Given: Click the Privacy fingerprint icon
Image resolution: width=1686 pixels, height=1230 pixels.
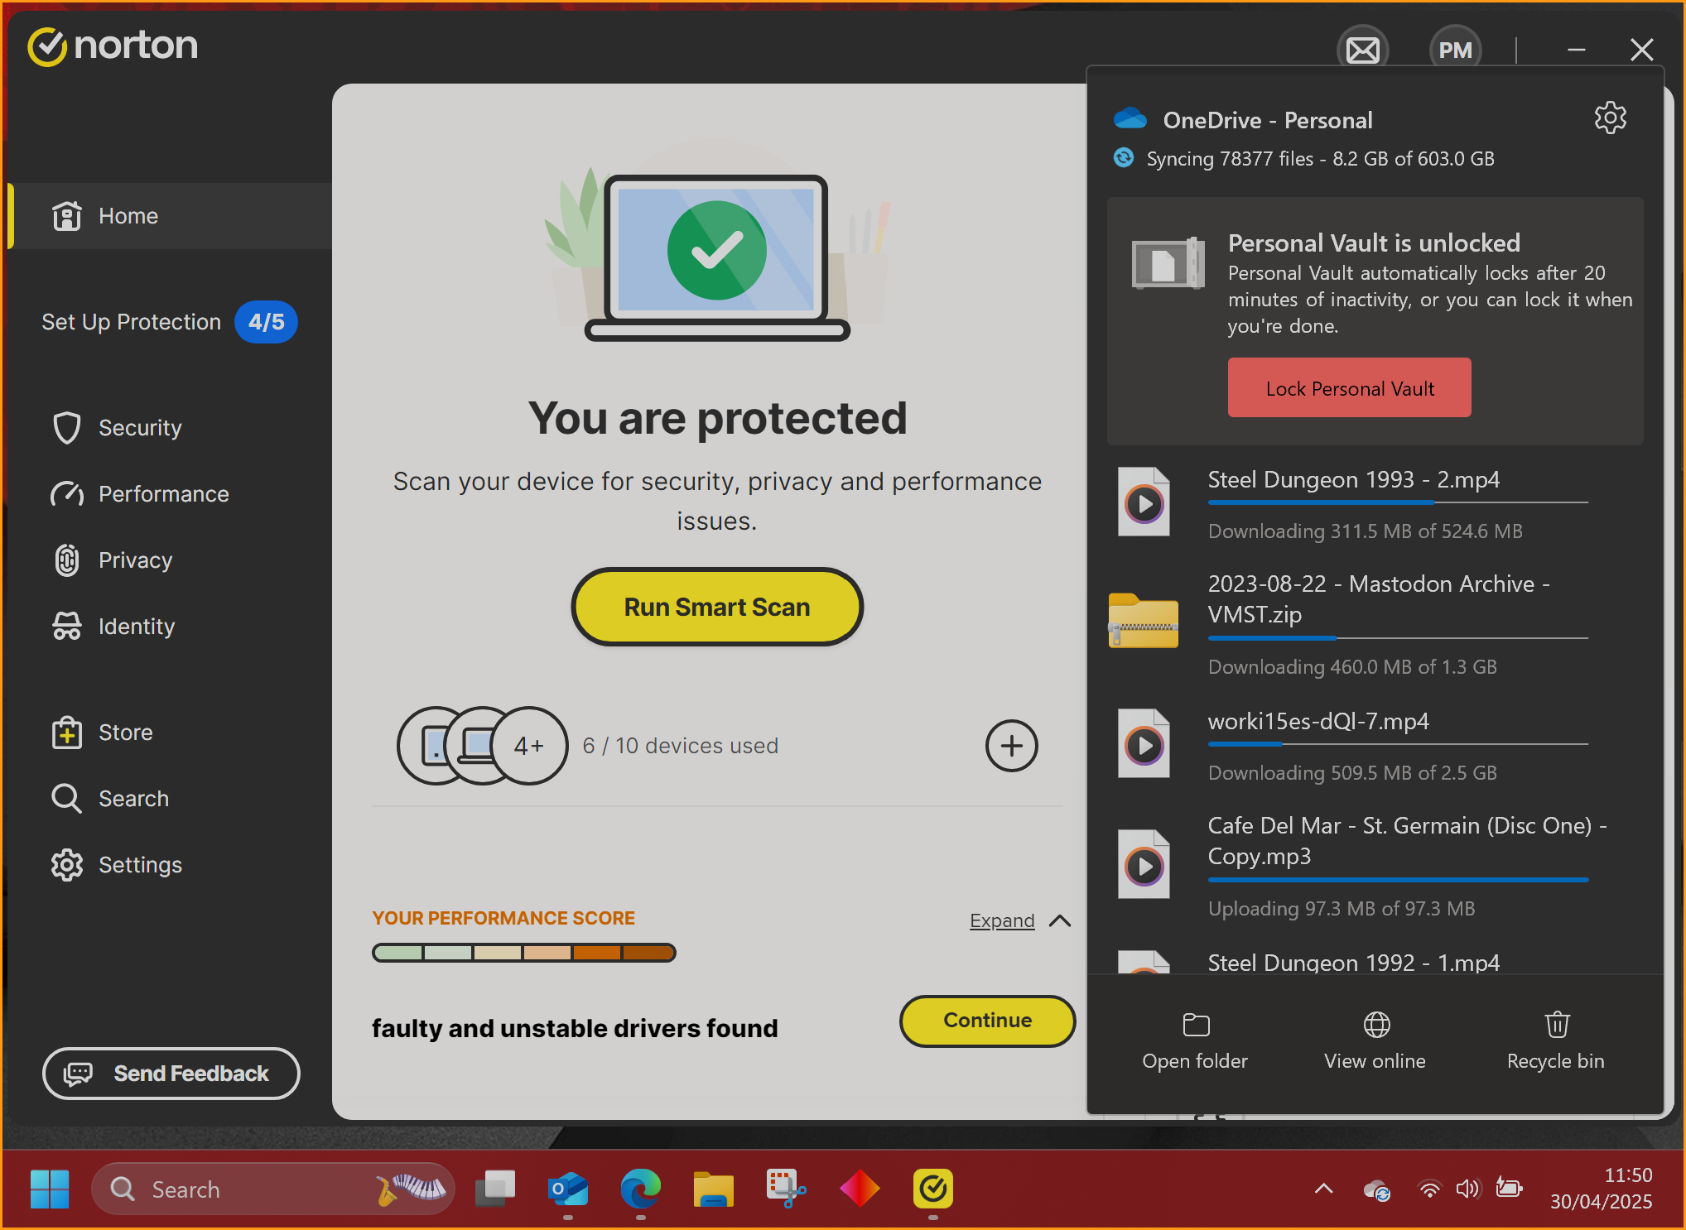Looking at the screenshot, I should click(67, 560).
